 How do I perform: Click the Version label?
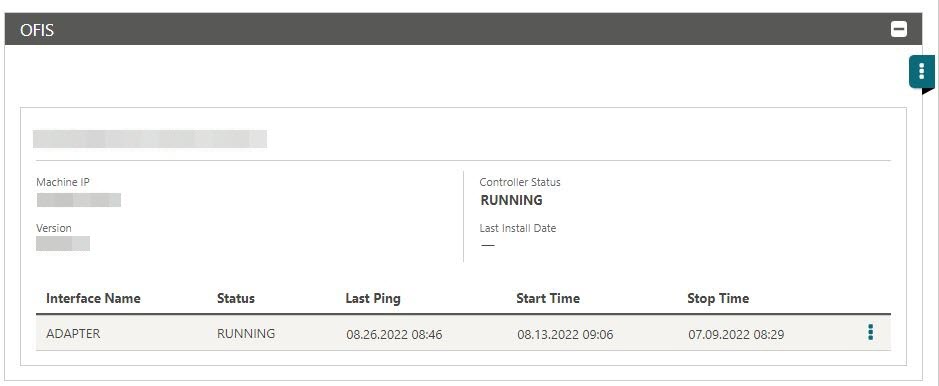pyautogui.click(x=54, y=228)
